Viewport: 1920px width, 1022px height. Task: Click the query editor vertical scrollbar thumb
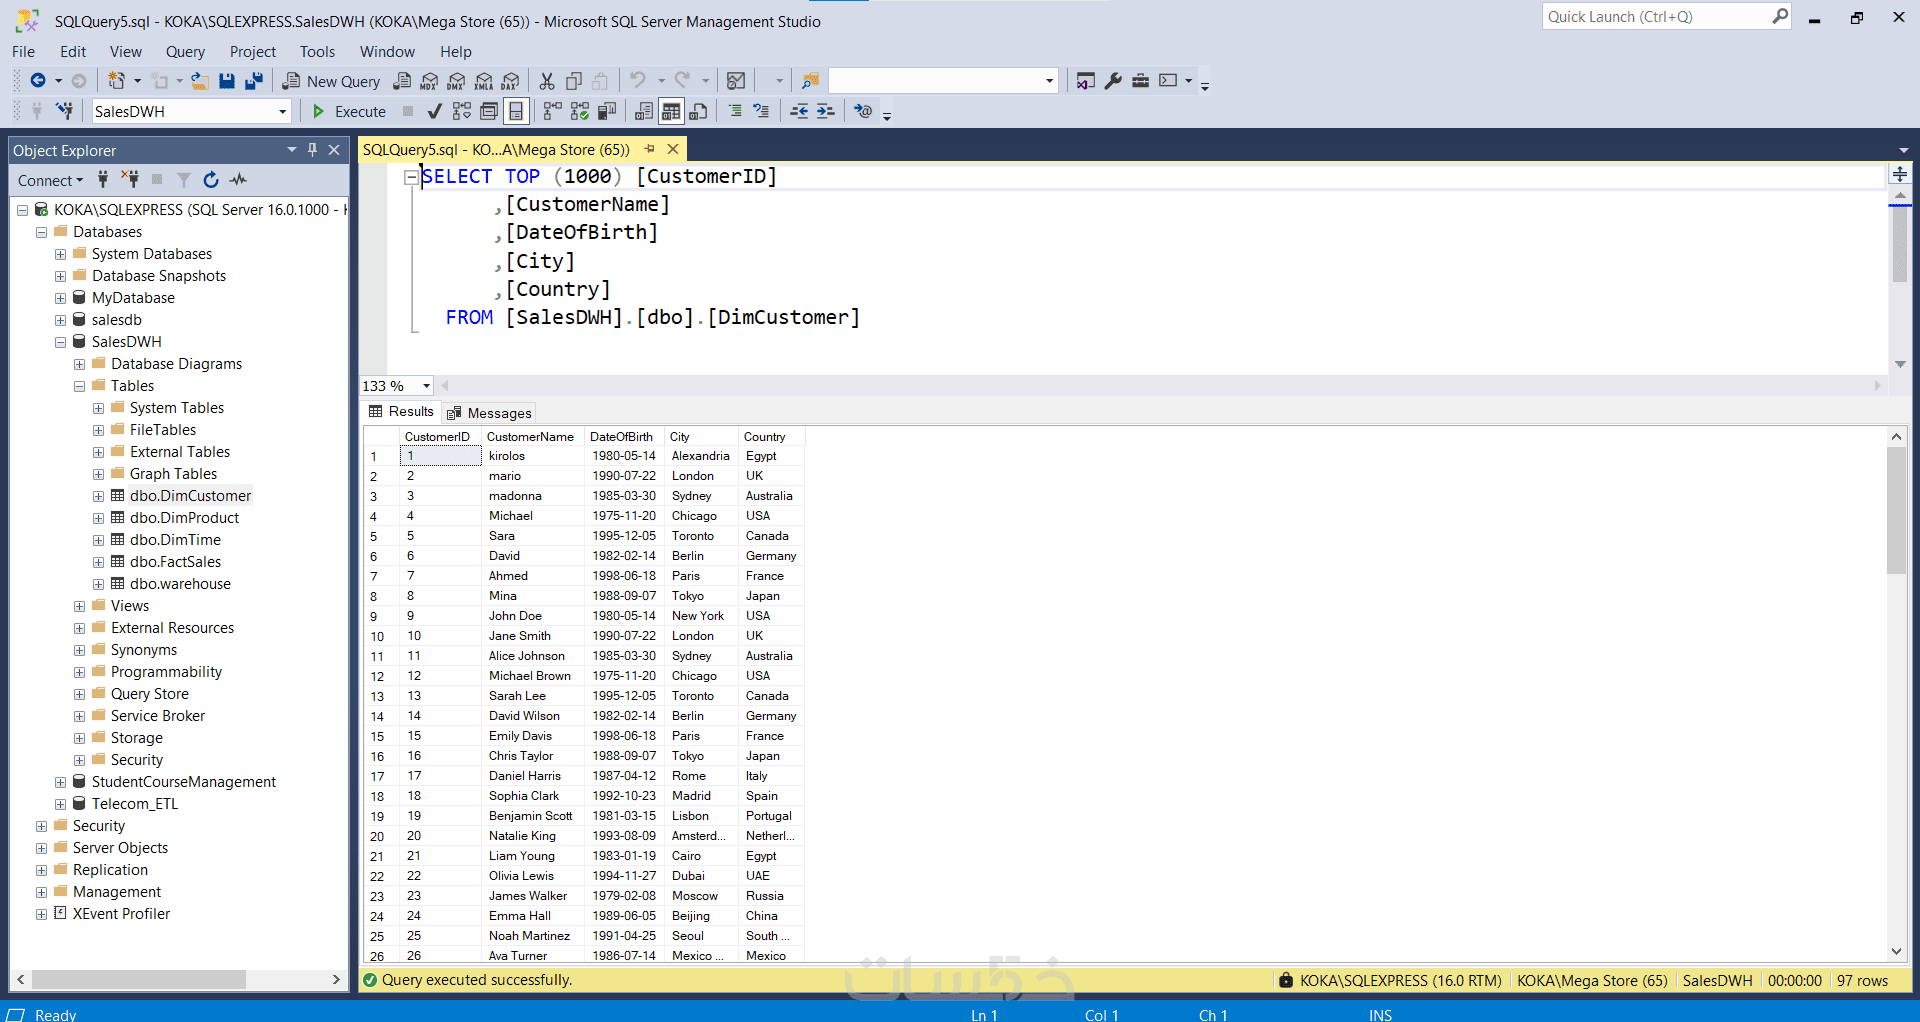click(x=1900, y=245)
